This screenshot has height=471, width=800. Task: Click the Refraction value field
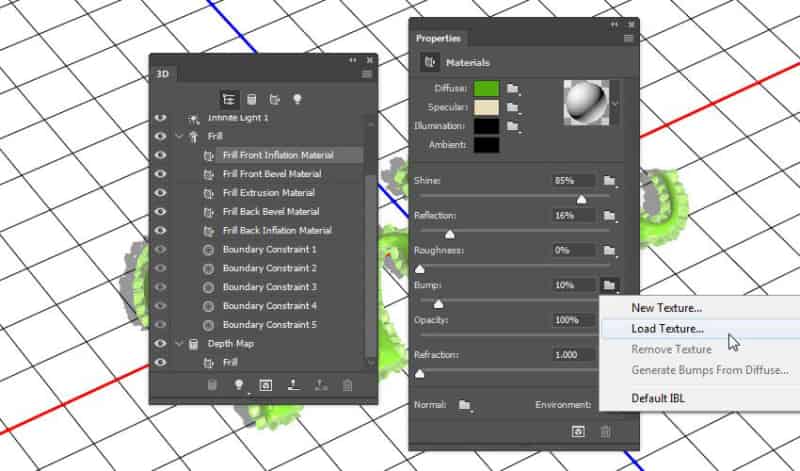pos(573,355)
